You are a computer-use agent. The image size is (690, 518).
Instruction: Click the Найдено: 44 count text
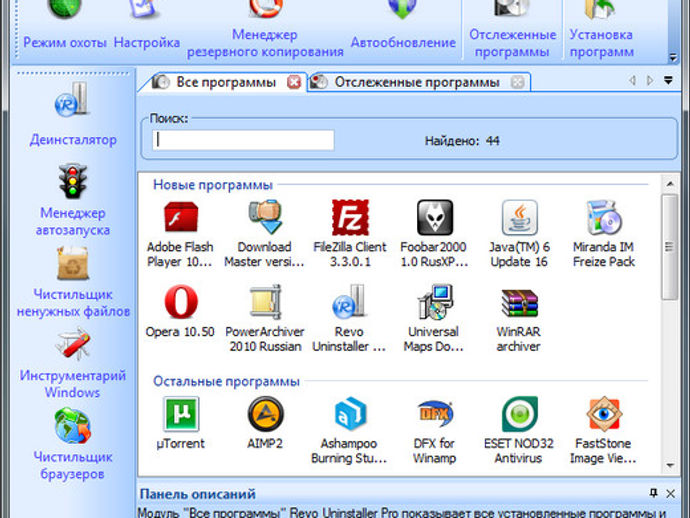point(462,141)
